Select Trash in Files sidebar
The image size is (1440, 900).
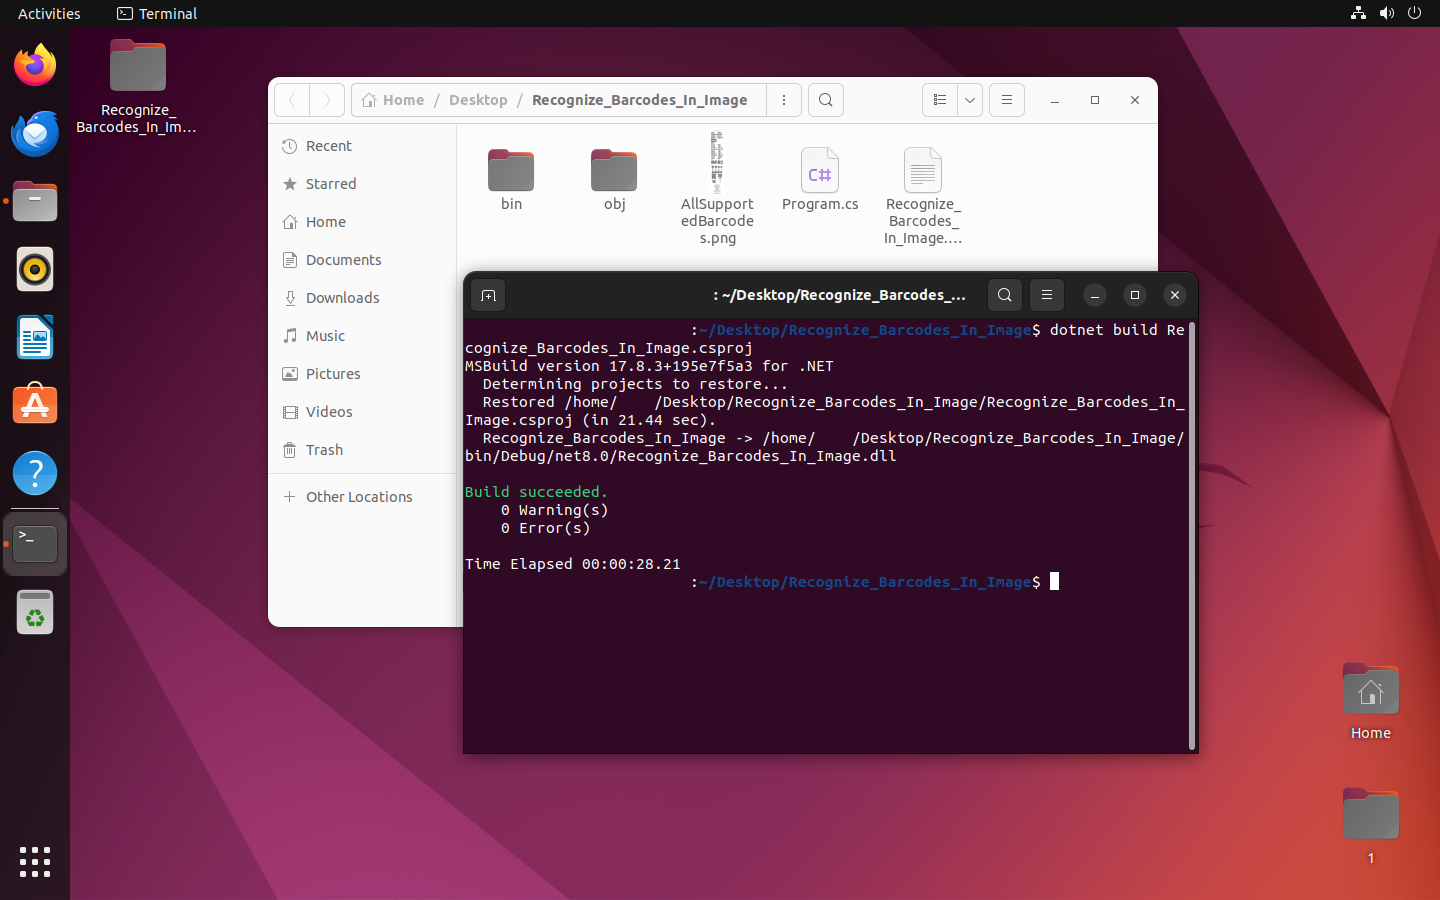324,450
